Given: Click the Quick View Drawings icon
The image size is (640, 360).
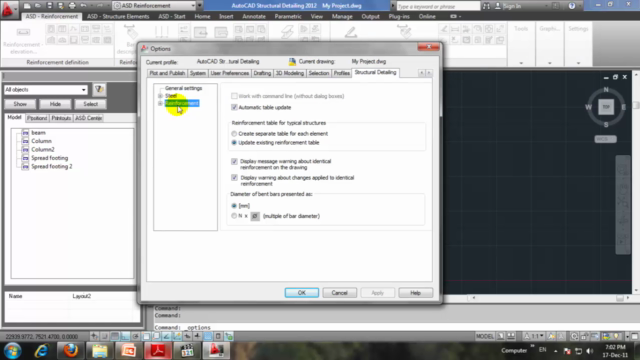Looking at the screenshot, I should point(511,336).
